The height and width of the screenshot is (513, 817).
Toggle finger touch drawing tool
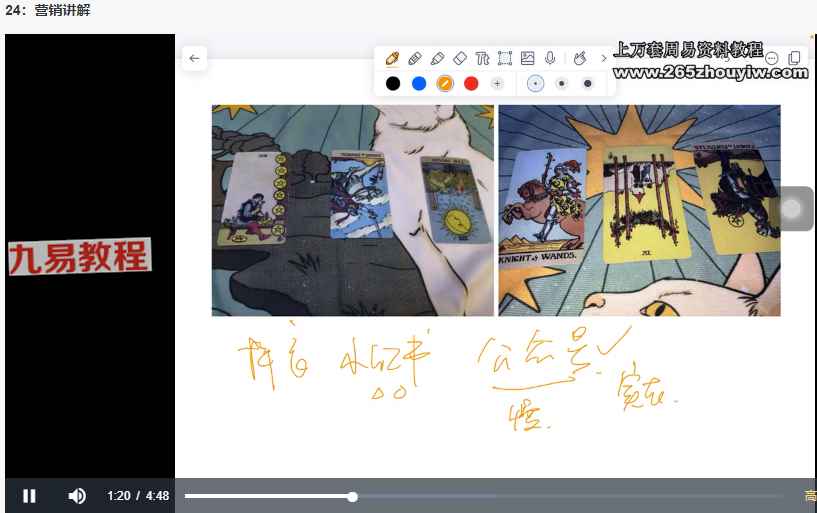click(x=579, y=58)
